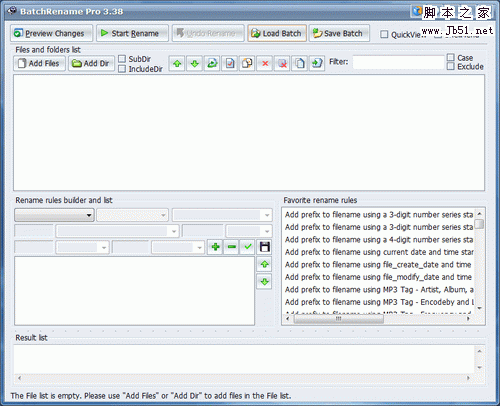Open the dropdown left of the green plus icon
The image size is (500, 406).
click(178, 247)
